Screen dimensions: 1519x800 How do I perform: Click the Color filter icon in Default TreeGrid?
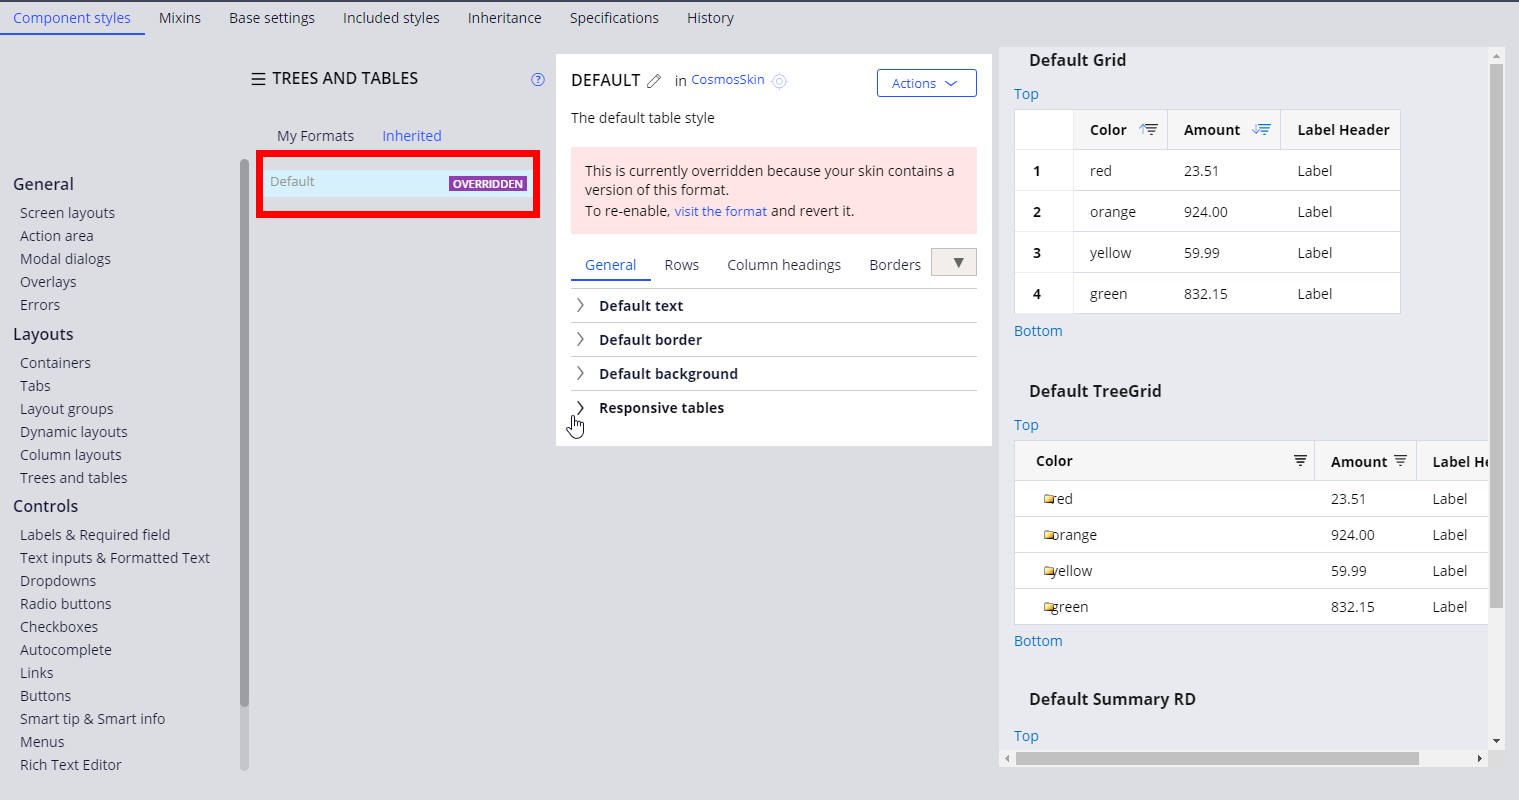coord(1300,460)
